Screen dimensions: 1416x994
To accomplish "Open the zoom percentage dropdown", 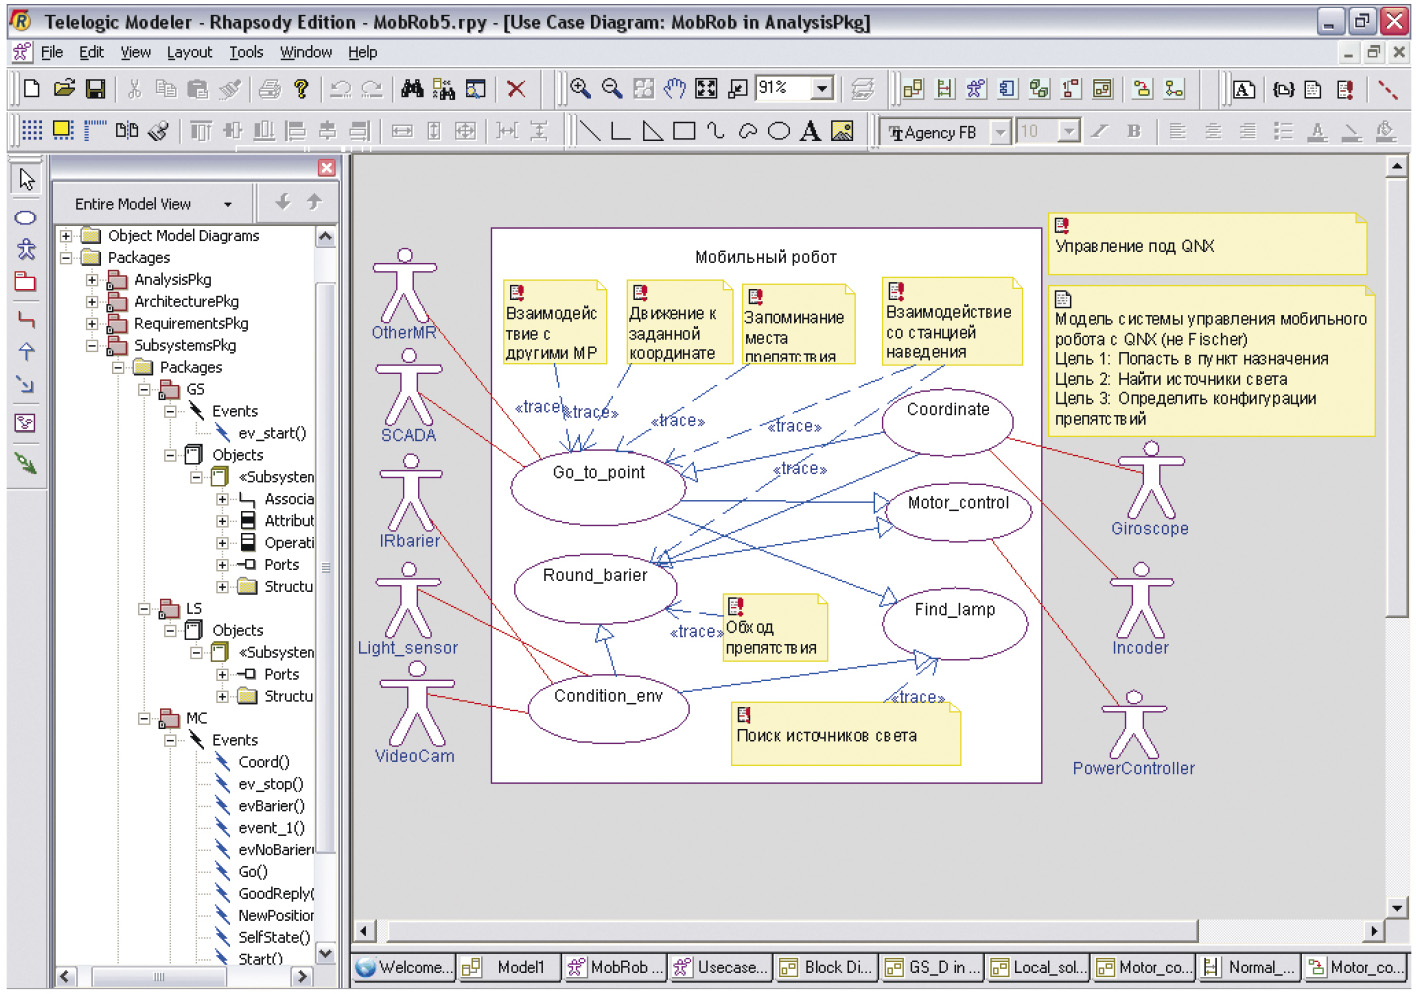I will coord(822,89).
